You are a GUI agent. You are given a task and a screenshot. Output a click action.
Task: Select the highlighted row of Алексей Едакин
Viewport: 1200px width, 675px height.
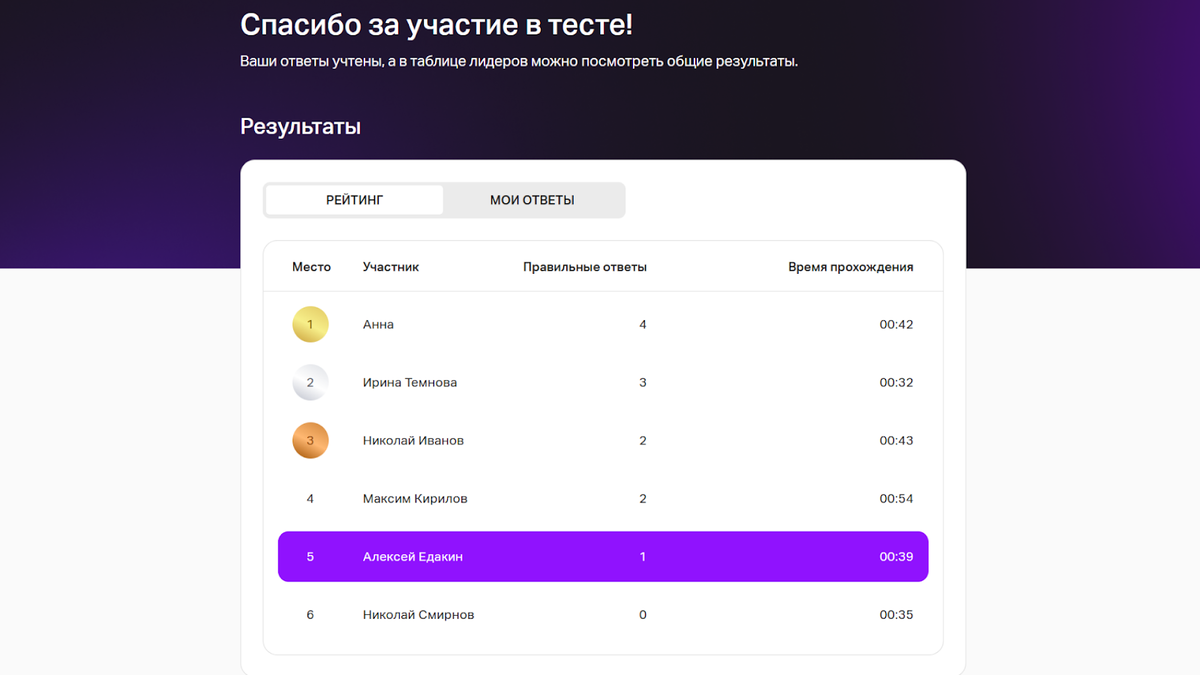pyautogui.click(x=602, y=556)
